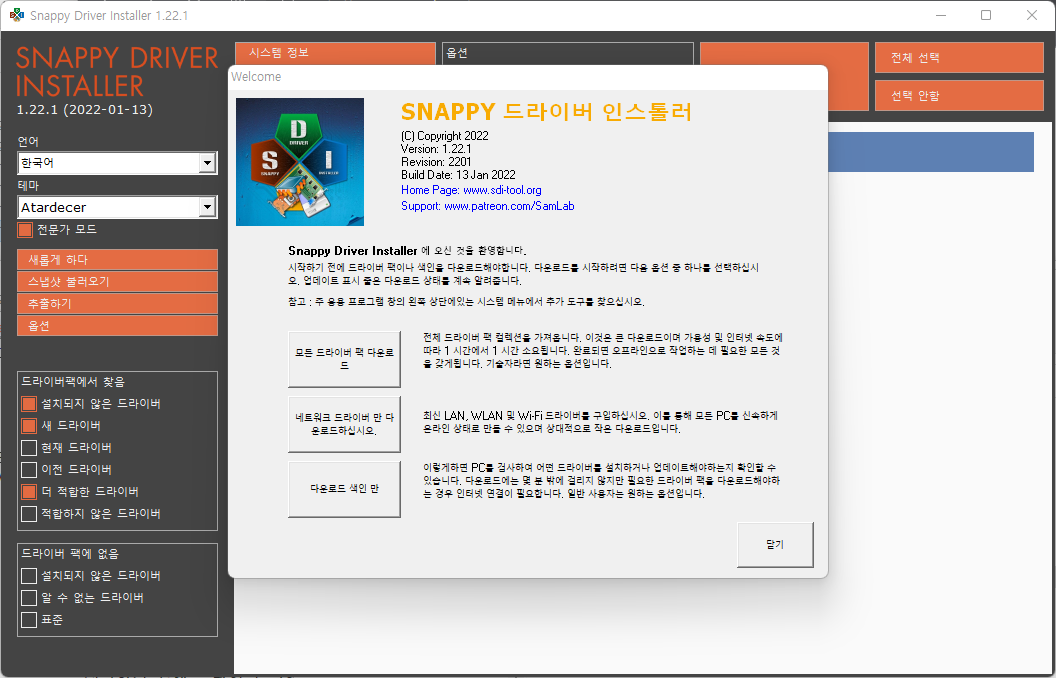Screen dimensions: 1056x678
Task: Click 선택 안함 button
Action: (x=959, y=96)
